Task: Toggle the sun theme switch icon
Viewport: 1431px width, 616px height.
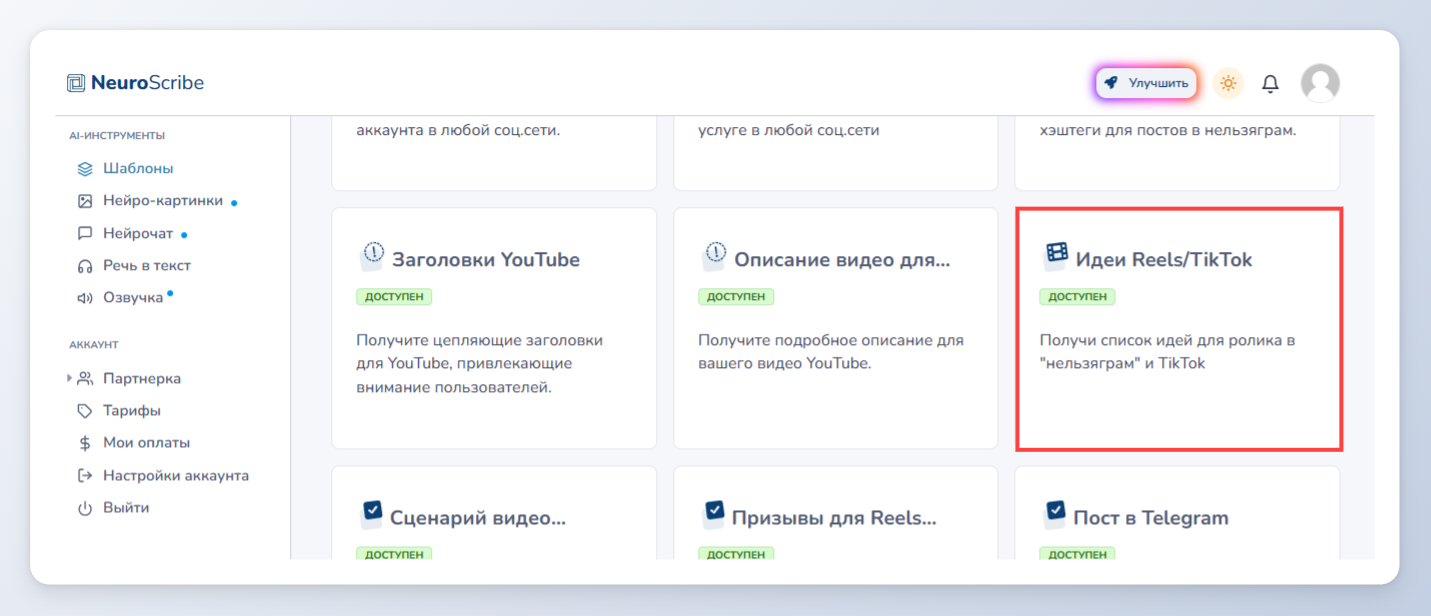Action: (x=1228, y=83)
